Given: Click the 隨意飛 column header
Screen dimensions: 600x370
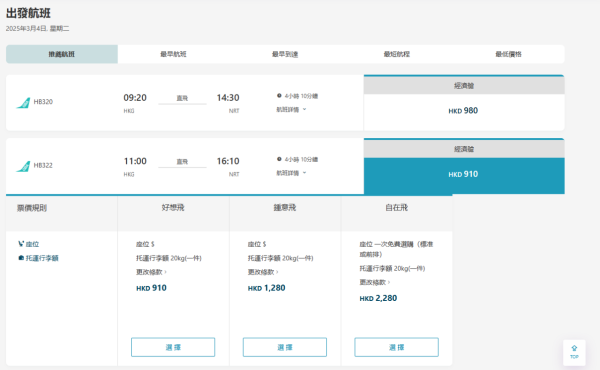Looking at the screenshot, I should 285,208.
